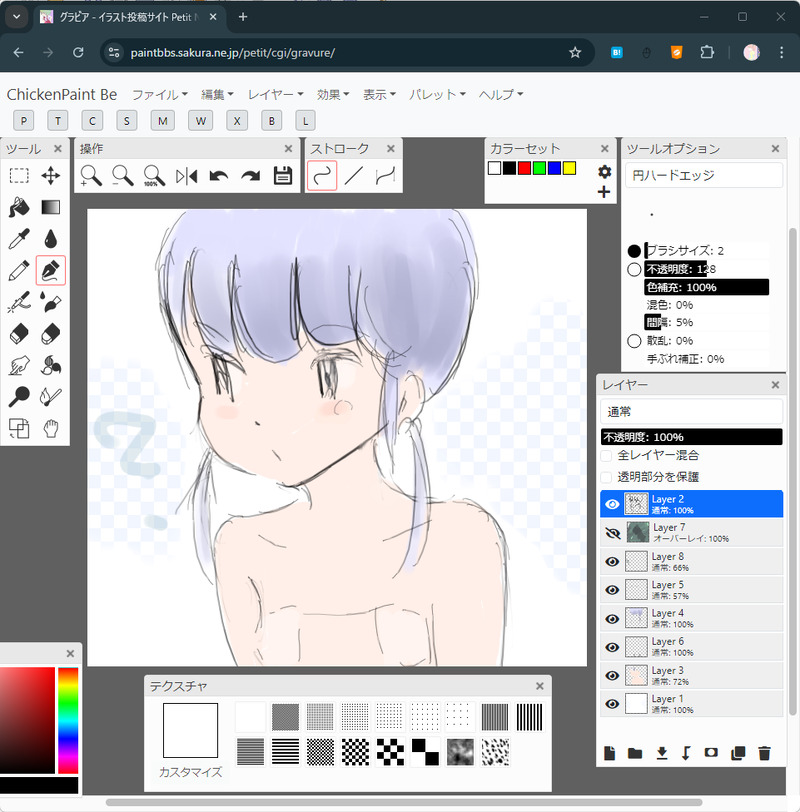This screenshot has height=812, width=800.
Task: Zoom in with the plus magnifier
Action: click(x=91, y=176)
